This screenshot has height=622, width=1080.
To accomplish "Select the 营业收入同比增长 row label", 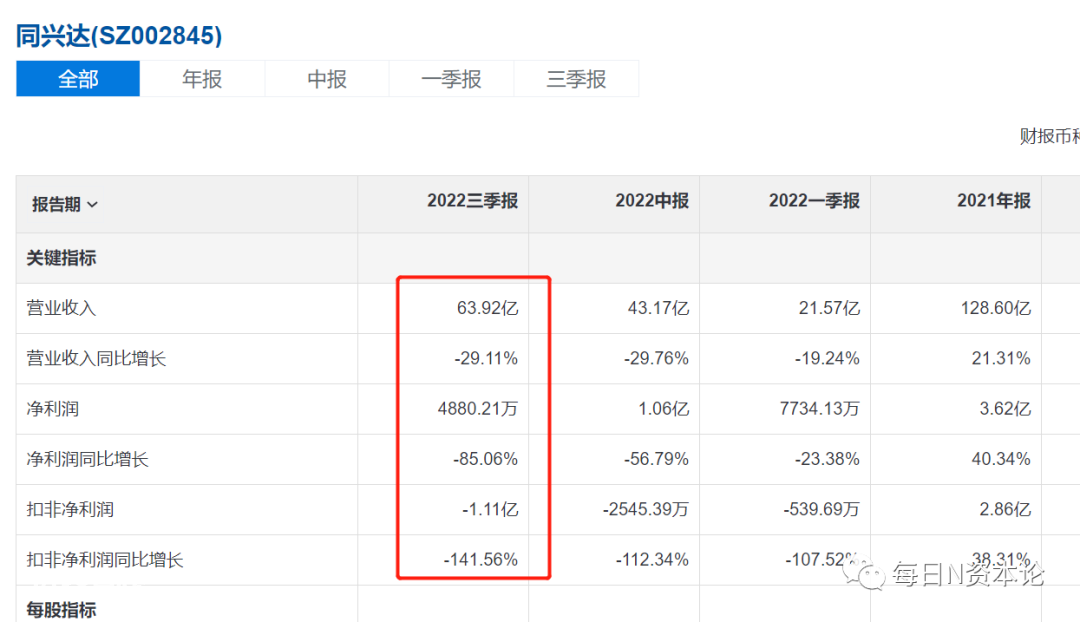I will [x=96, y=358].
